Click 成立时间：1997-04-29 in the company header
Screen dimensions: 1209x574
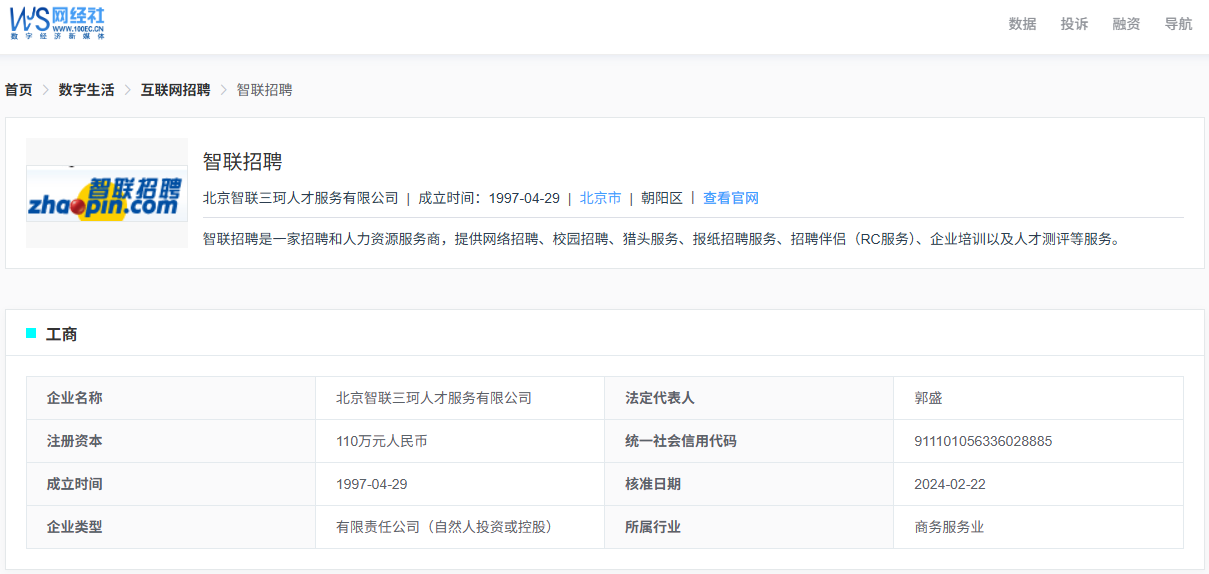[x=489, y=198]
